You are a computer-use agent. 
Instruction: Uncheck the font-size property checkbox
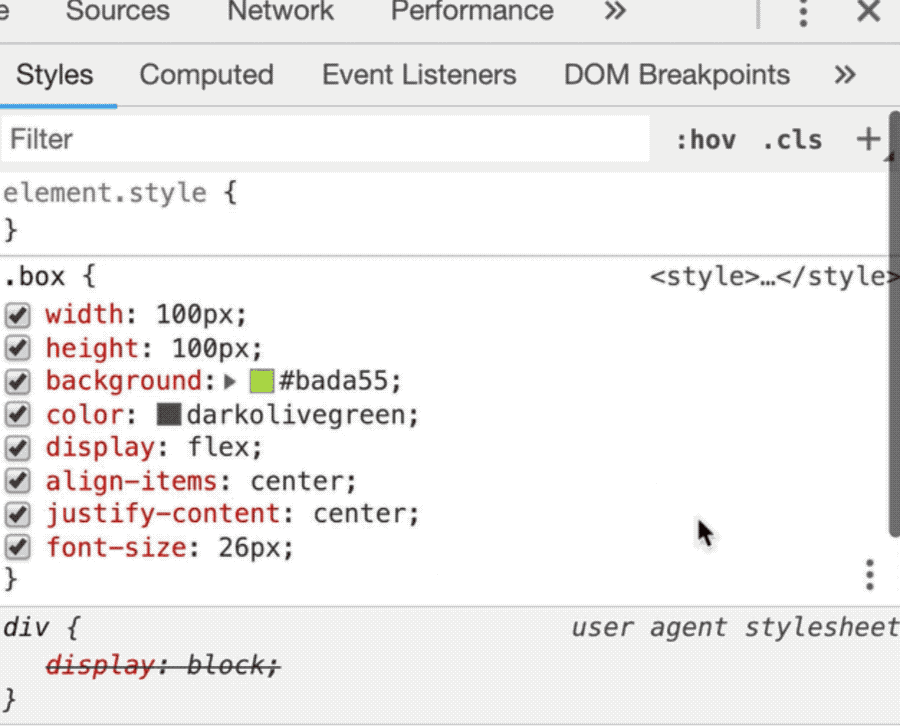18,548
